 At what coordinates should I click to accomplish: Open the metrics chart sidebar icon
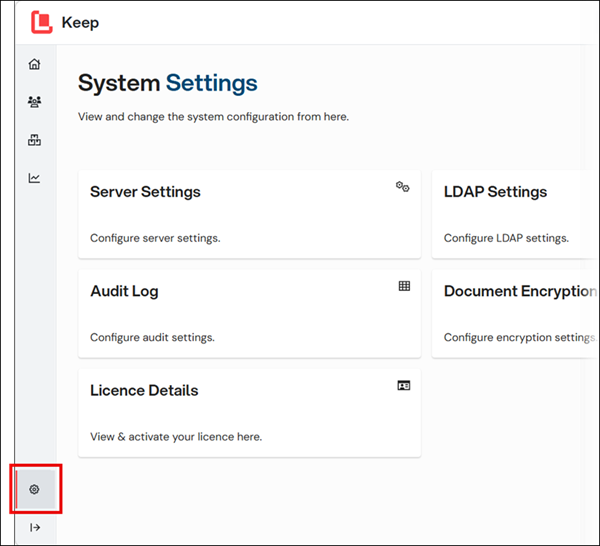point(34,178)
